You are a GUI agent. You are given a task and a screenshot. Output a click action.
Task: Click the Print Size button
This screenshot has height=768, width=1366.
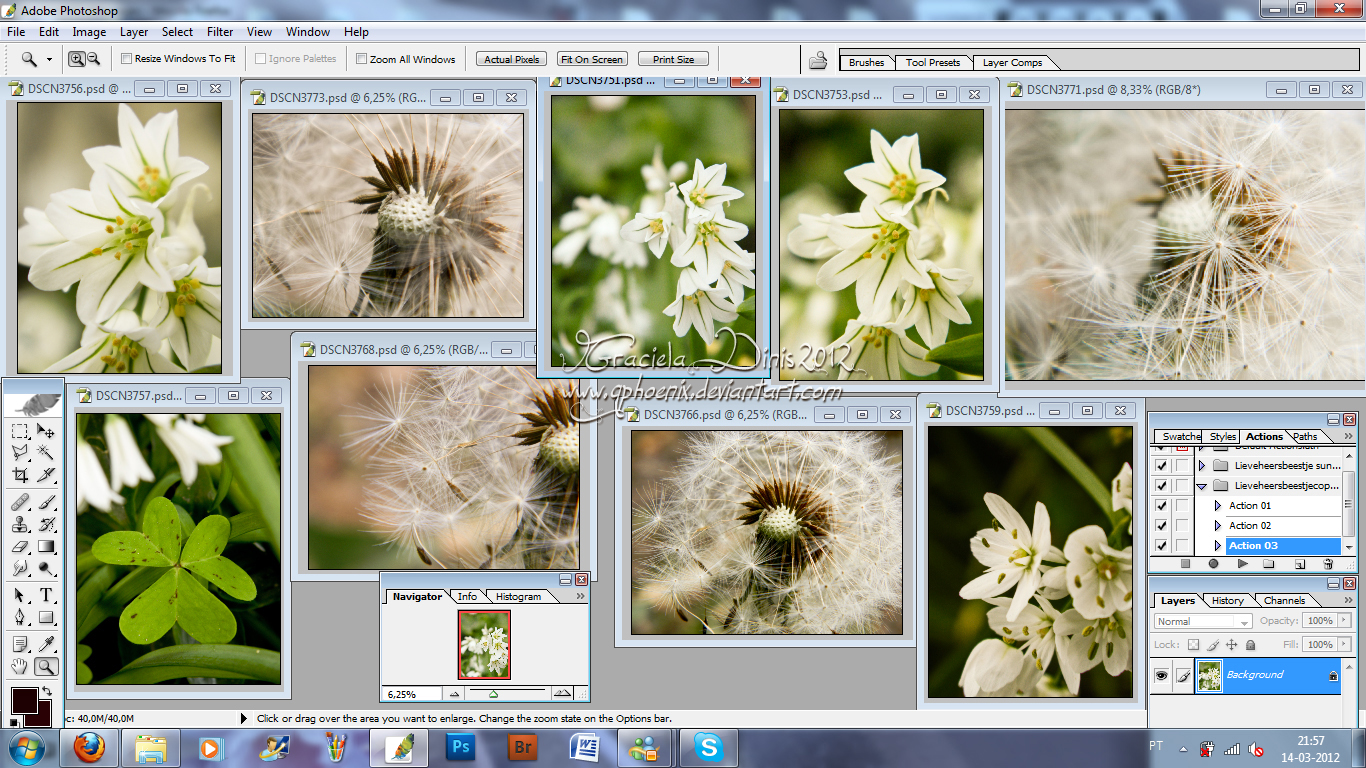[x=673, y=59]
